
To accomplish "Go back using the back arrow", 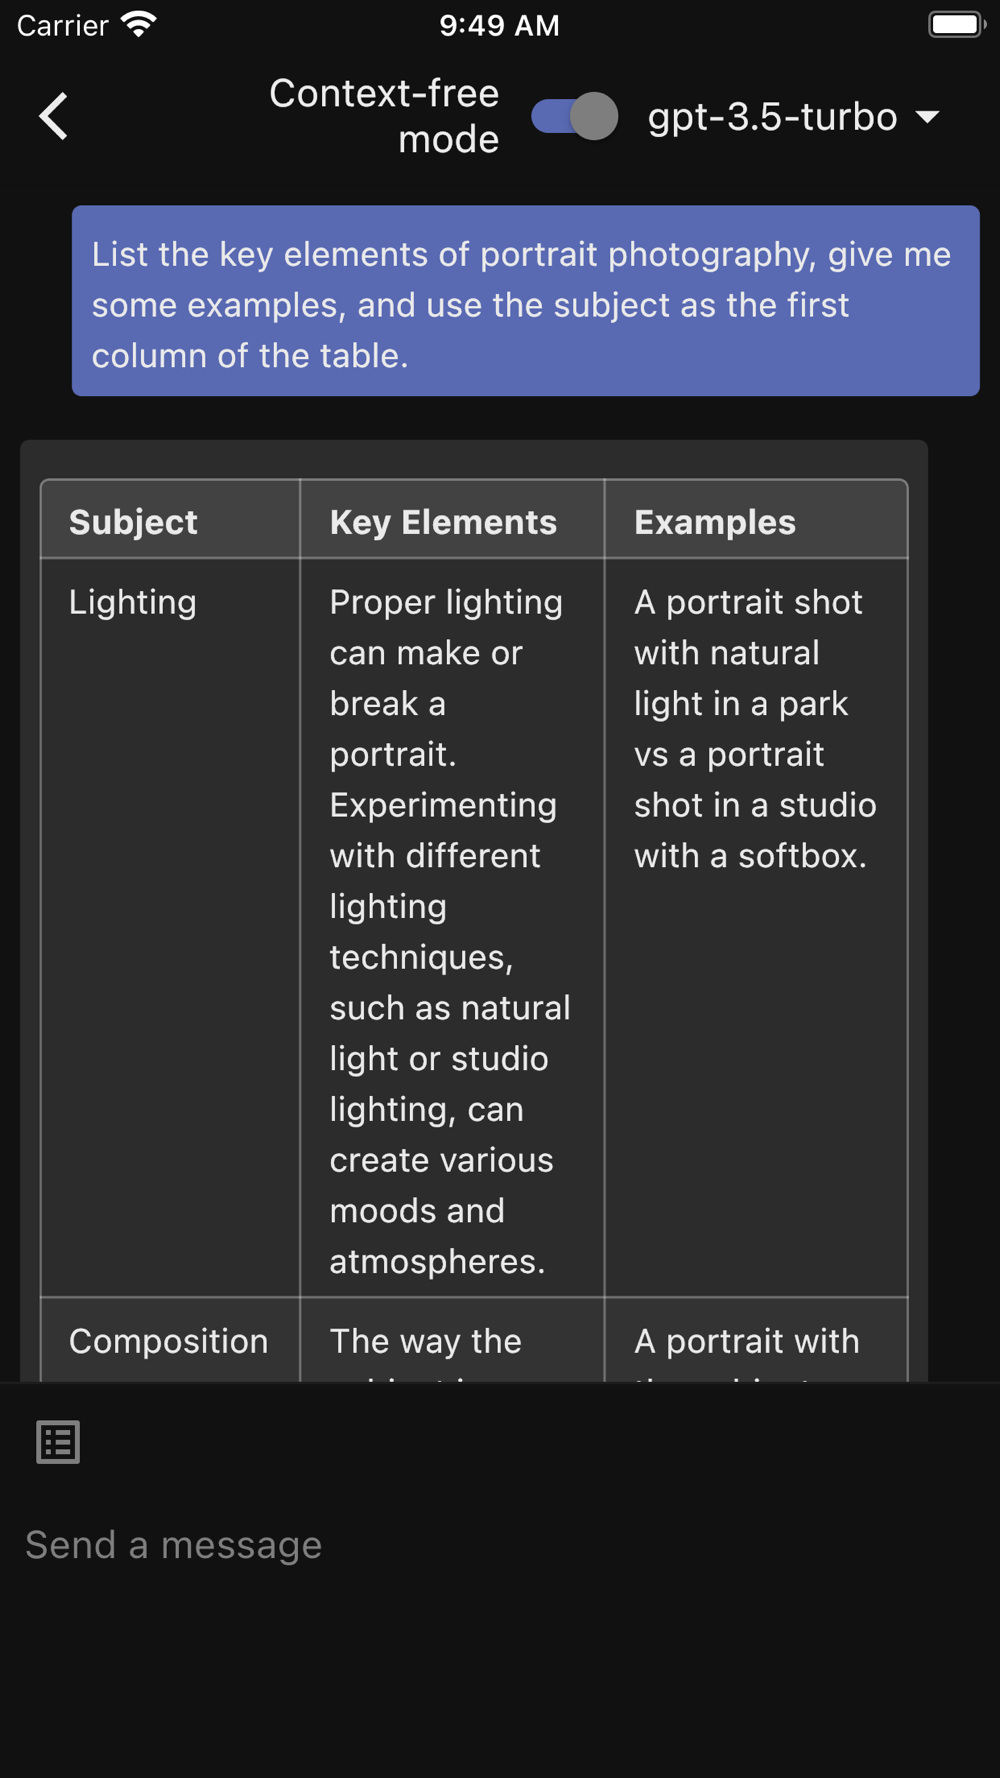I will point(53,117).
